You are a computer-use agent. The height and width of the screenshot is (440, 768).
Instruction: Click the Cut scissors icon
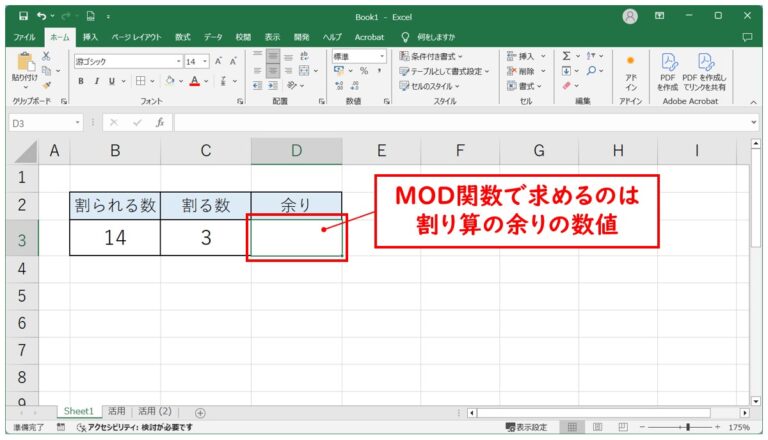pyautogui.click(x=46, y=56)
